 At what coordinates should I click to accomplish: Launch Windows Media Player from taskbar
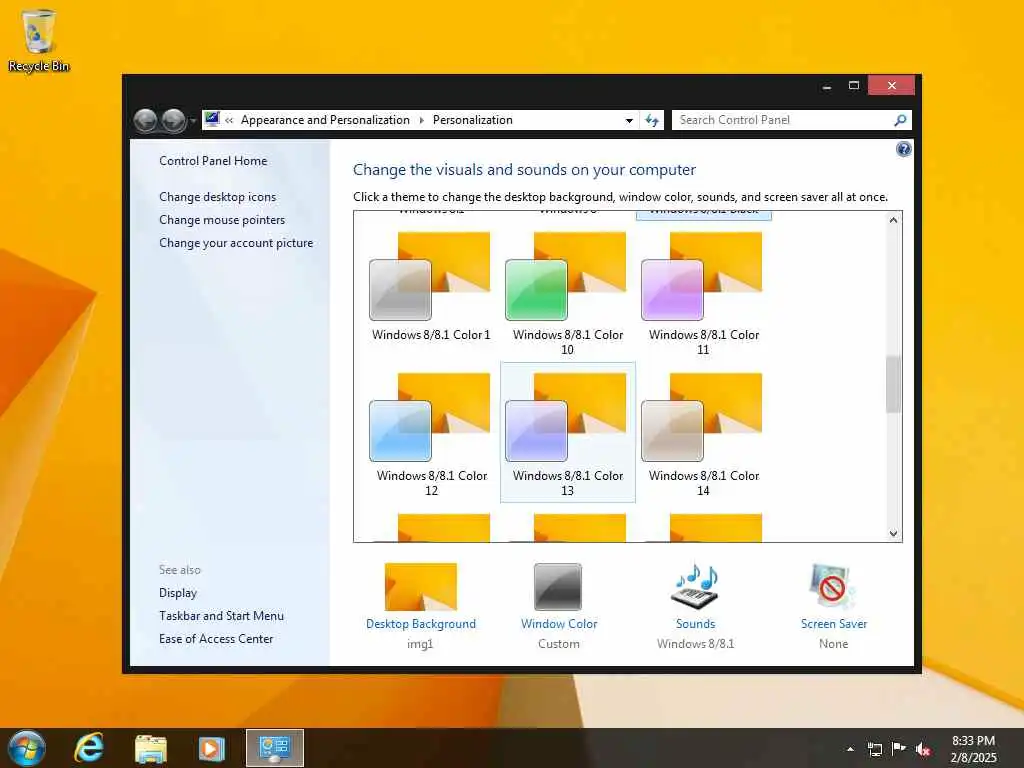(211, 748)
